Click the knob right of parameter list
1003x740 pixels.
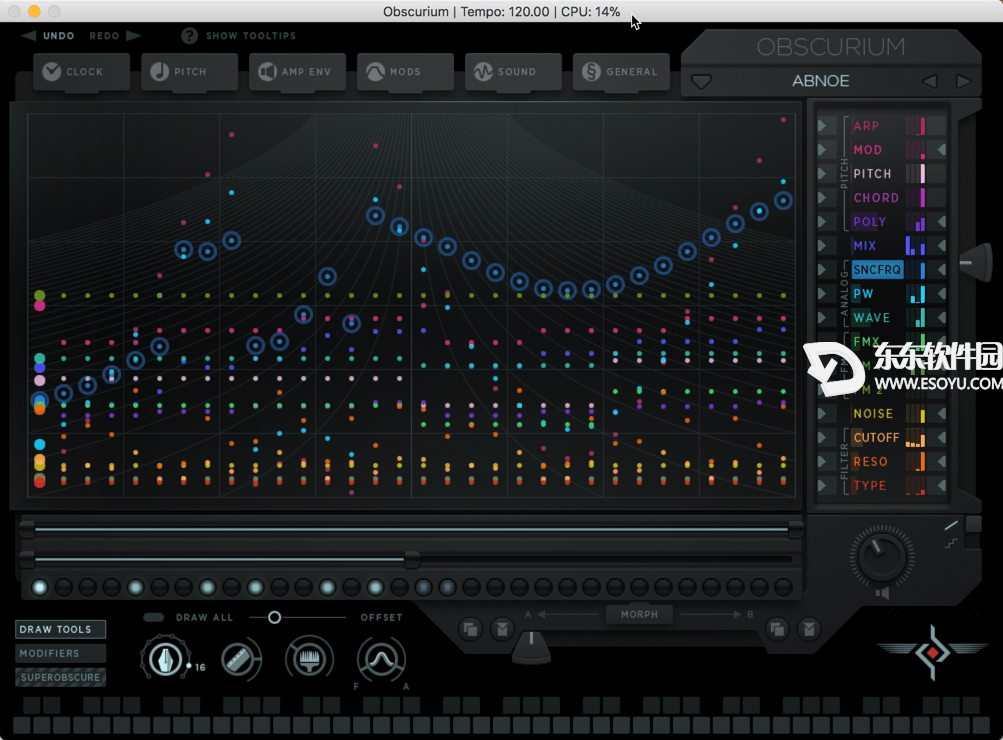coord(976,262)
